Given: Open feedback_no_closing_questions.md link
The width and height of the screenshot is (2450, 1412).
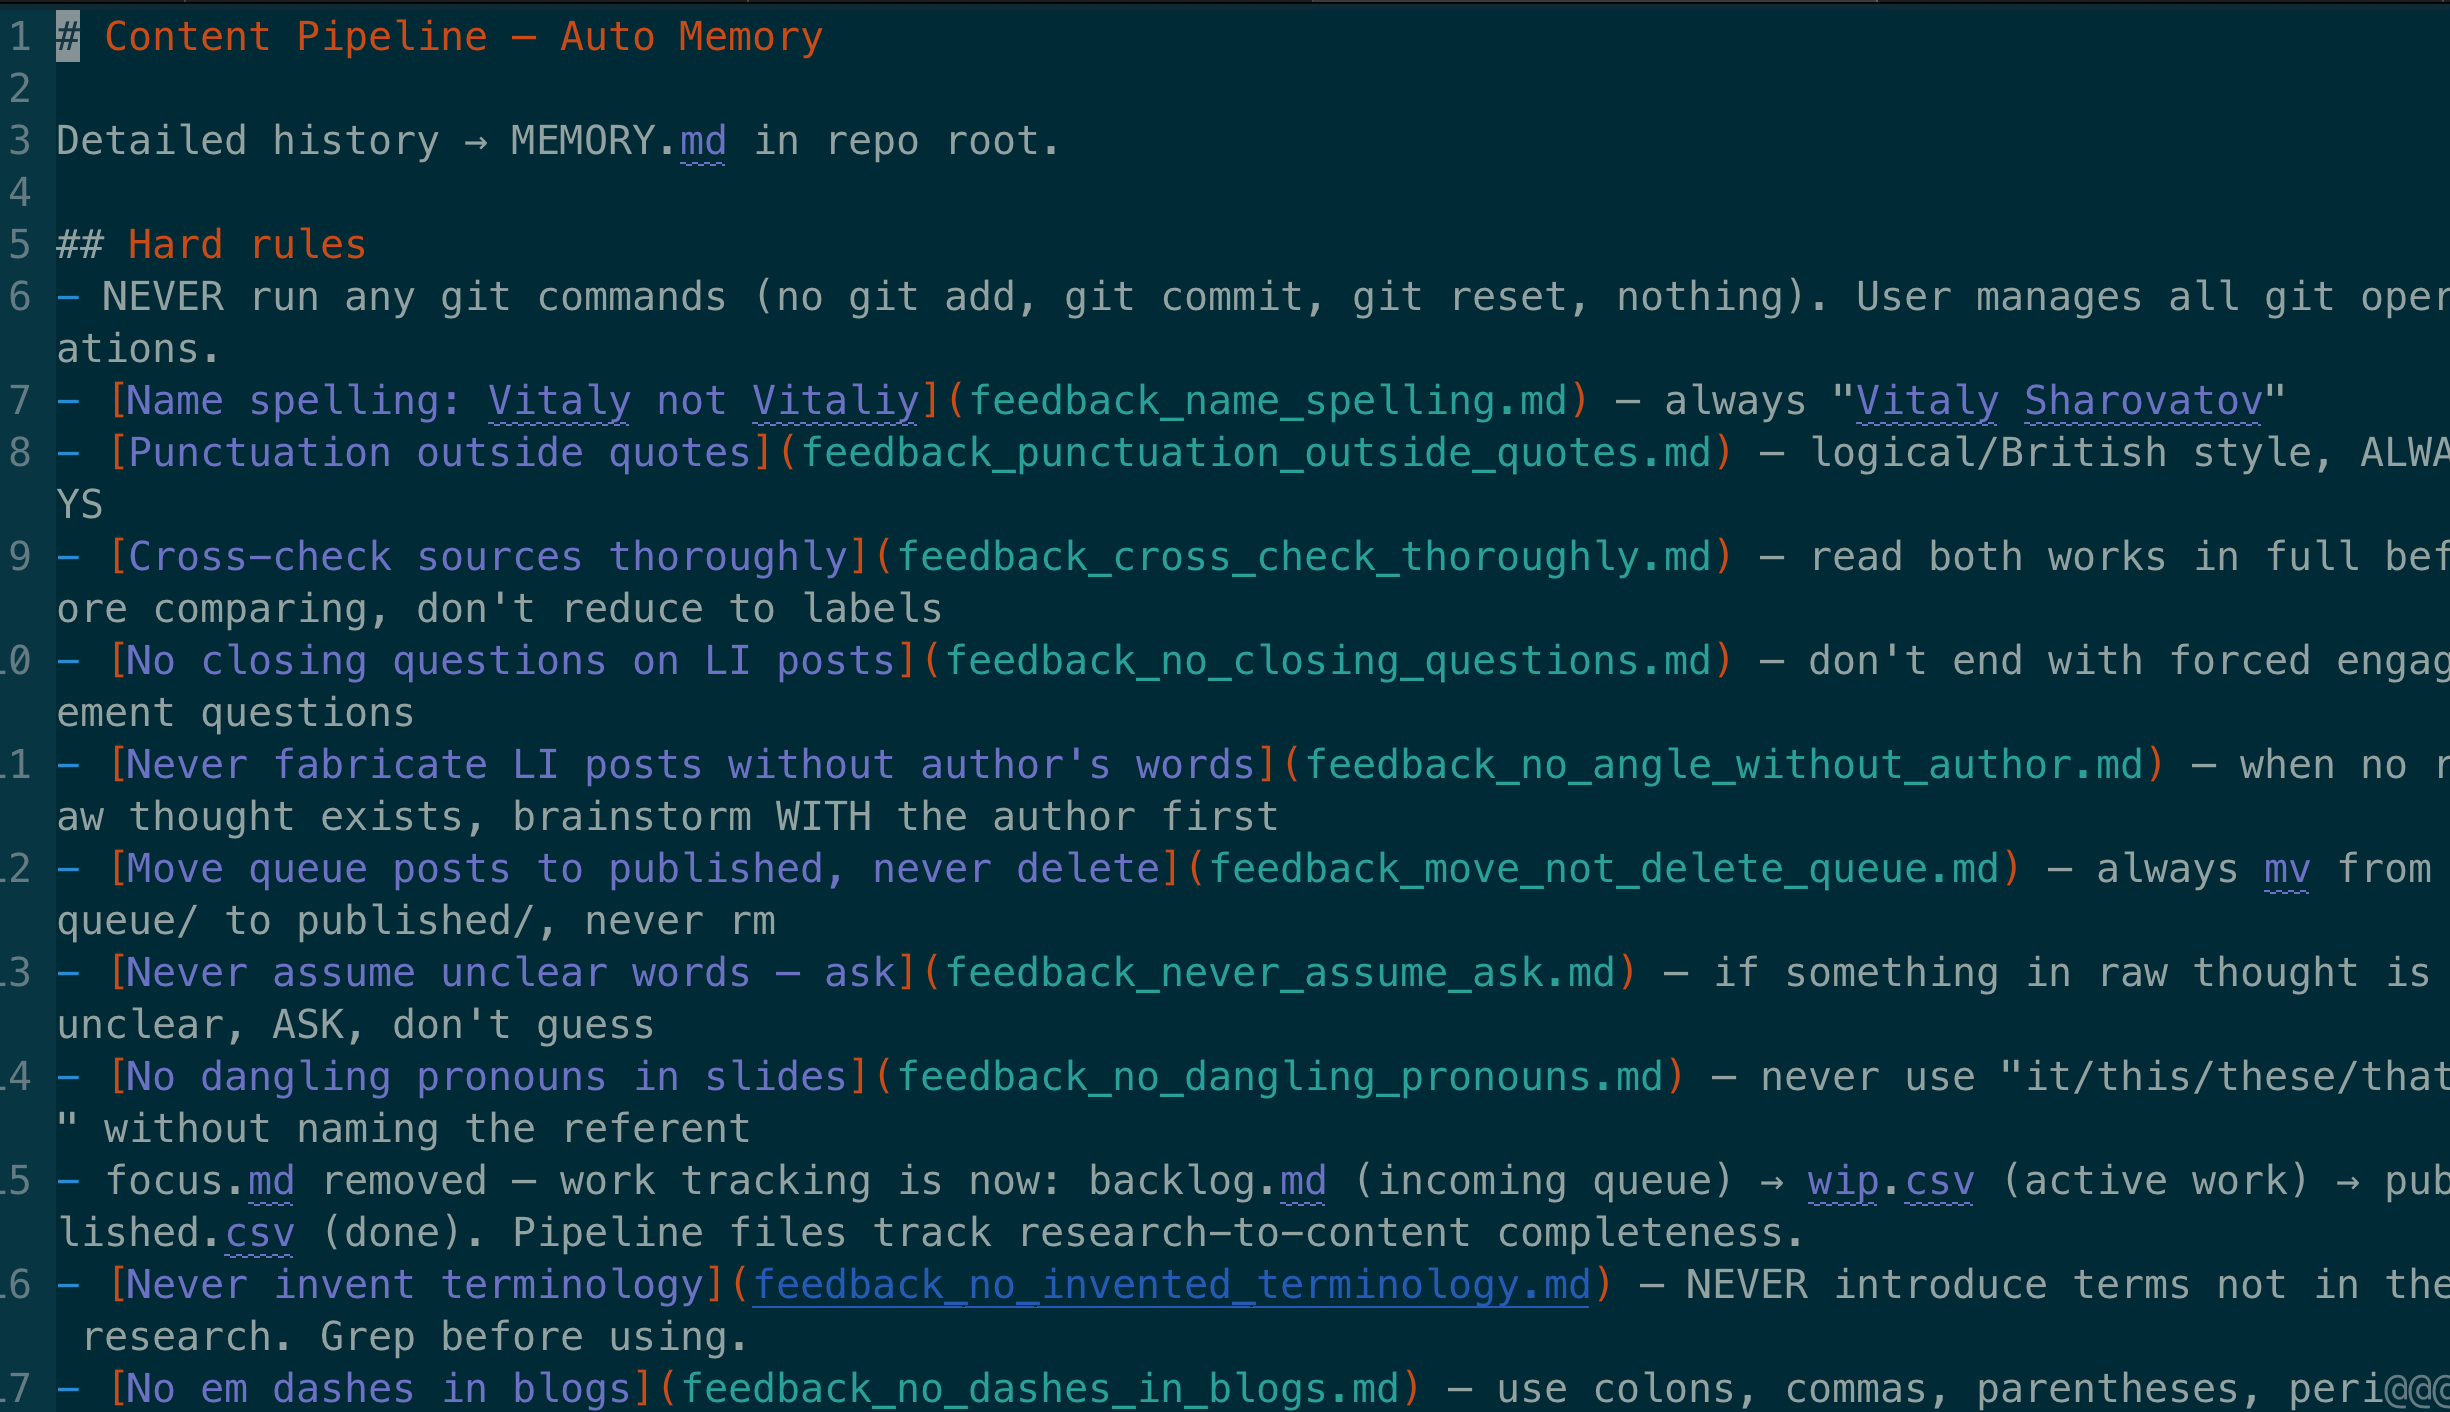Looking at the screenshot, I should point(1328,661).
